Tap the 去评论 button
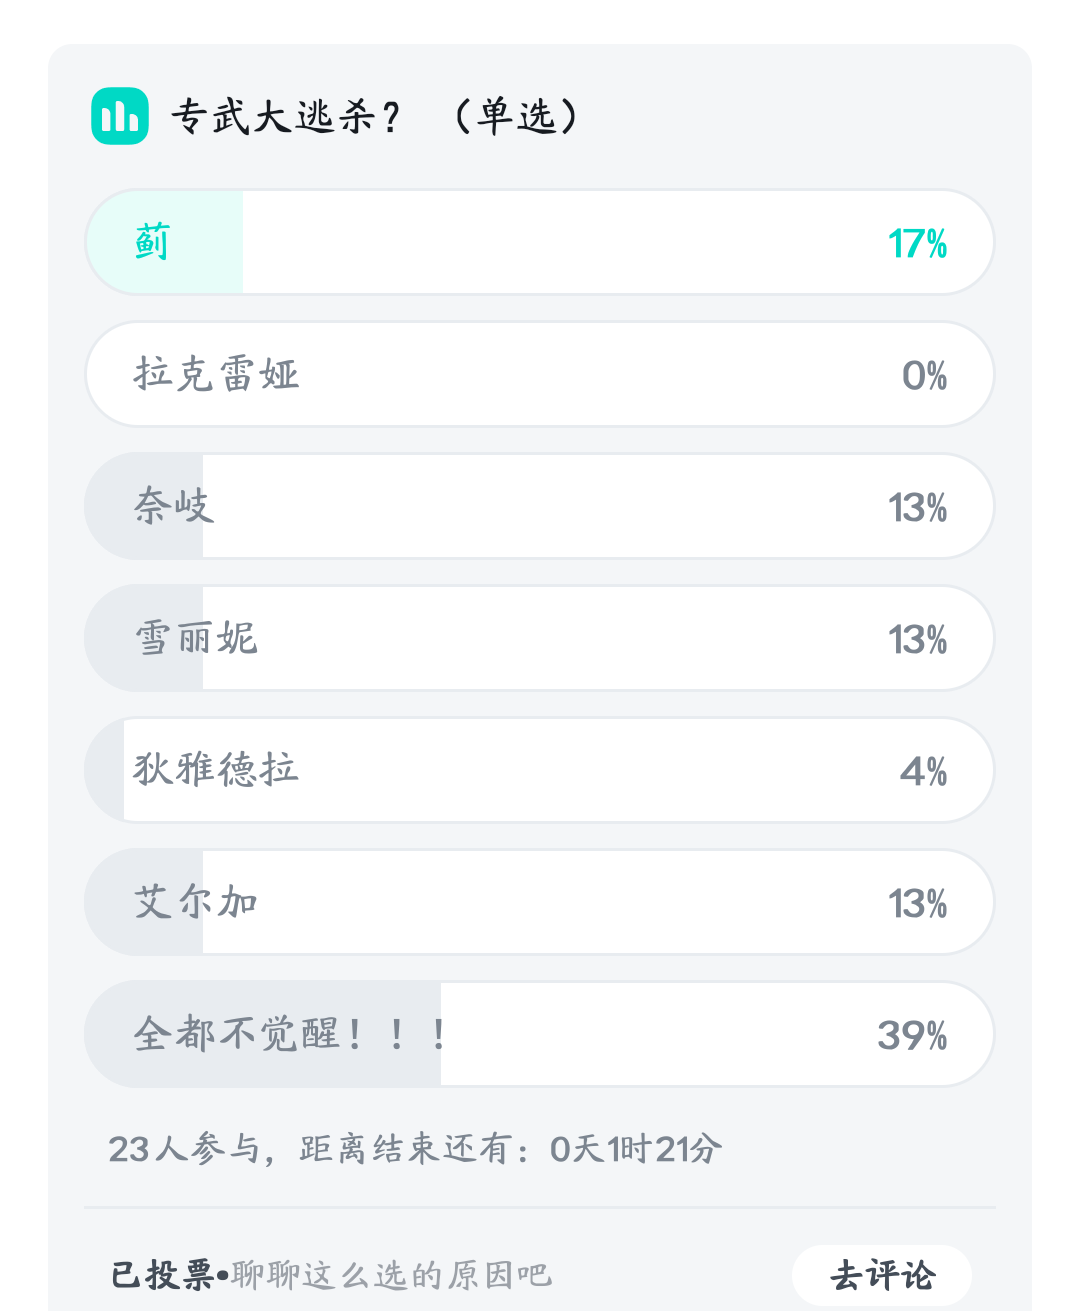This screenshot has height=1311, width=1080. pos(882,1275)
